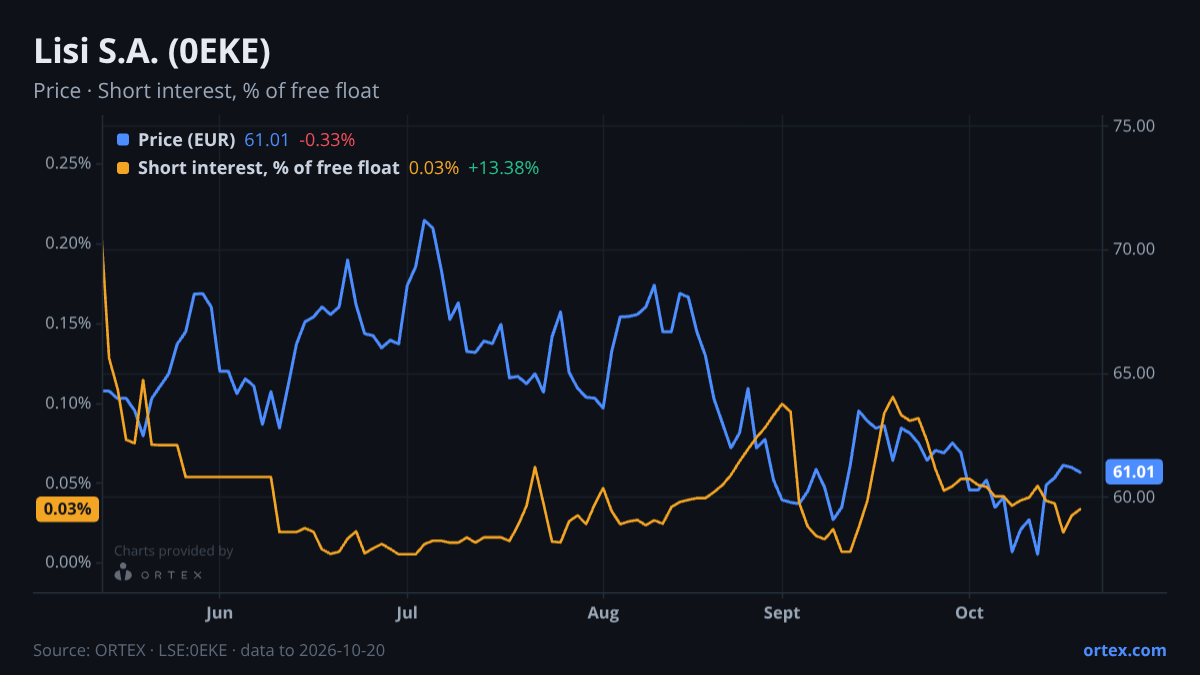Open the ortex.com link

1124,650
